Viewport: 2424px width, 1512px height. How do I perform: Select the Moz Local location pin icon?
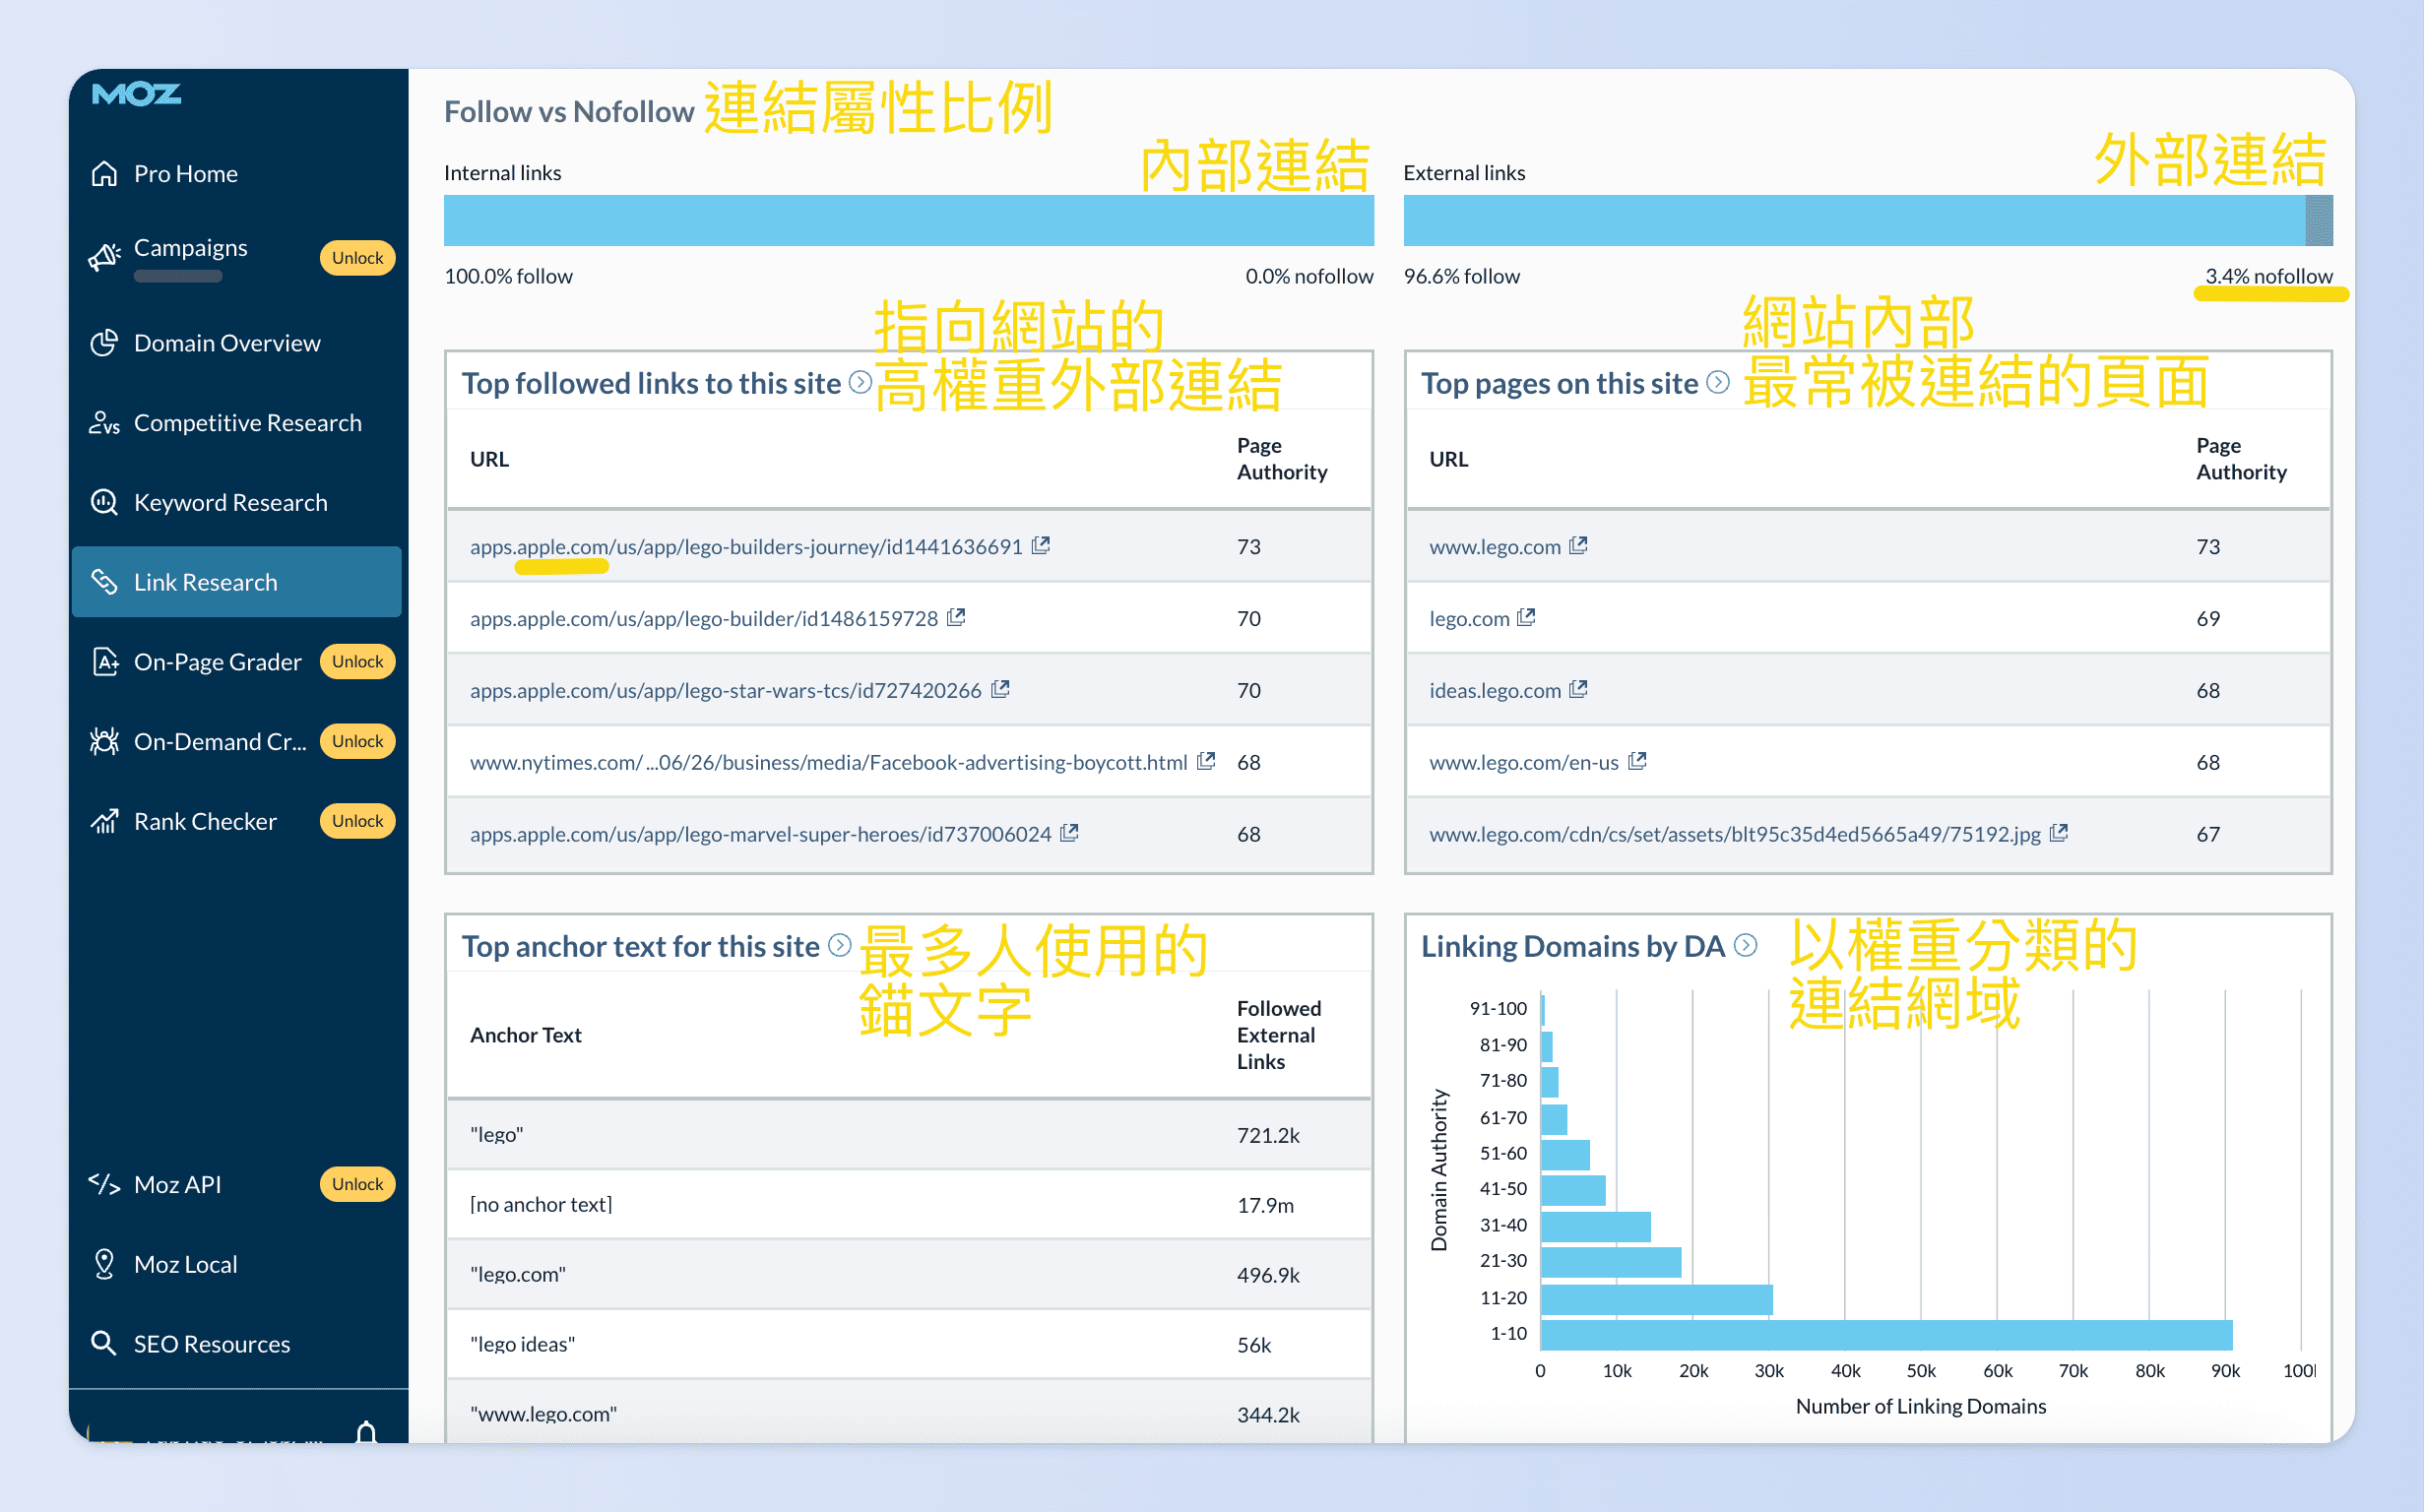(105, 1263)
